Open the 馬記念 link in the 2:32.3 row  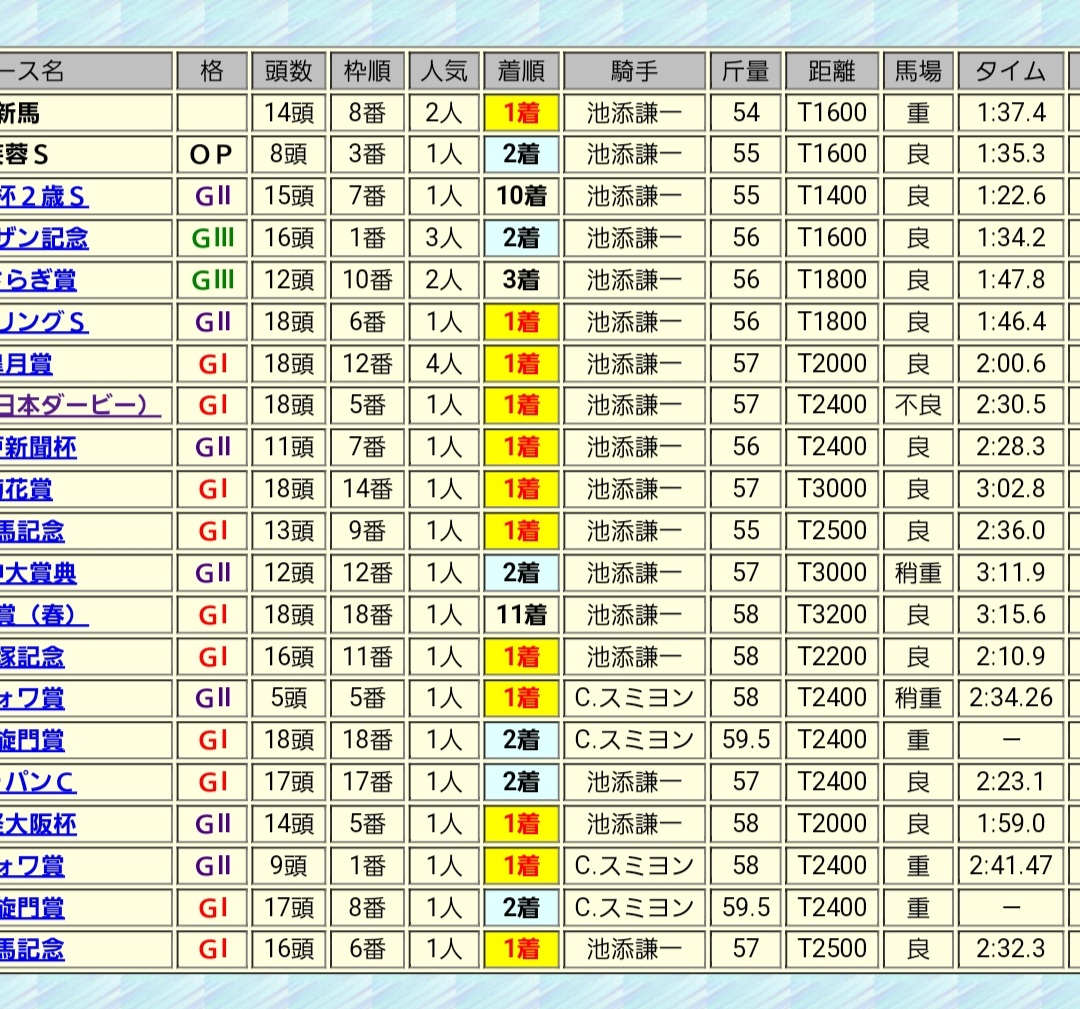pos(32,950)
